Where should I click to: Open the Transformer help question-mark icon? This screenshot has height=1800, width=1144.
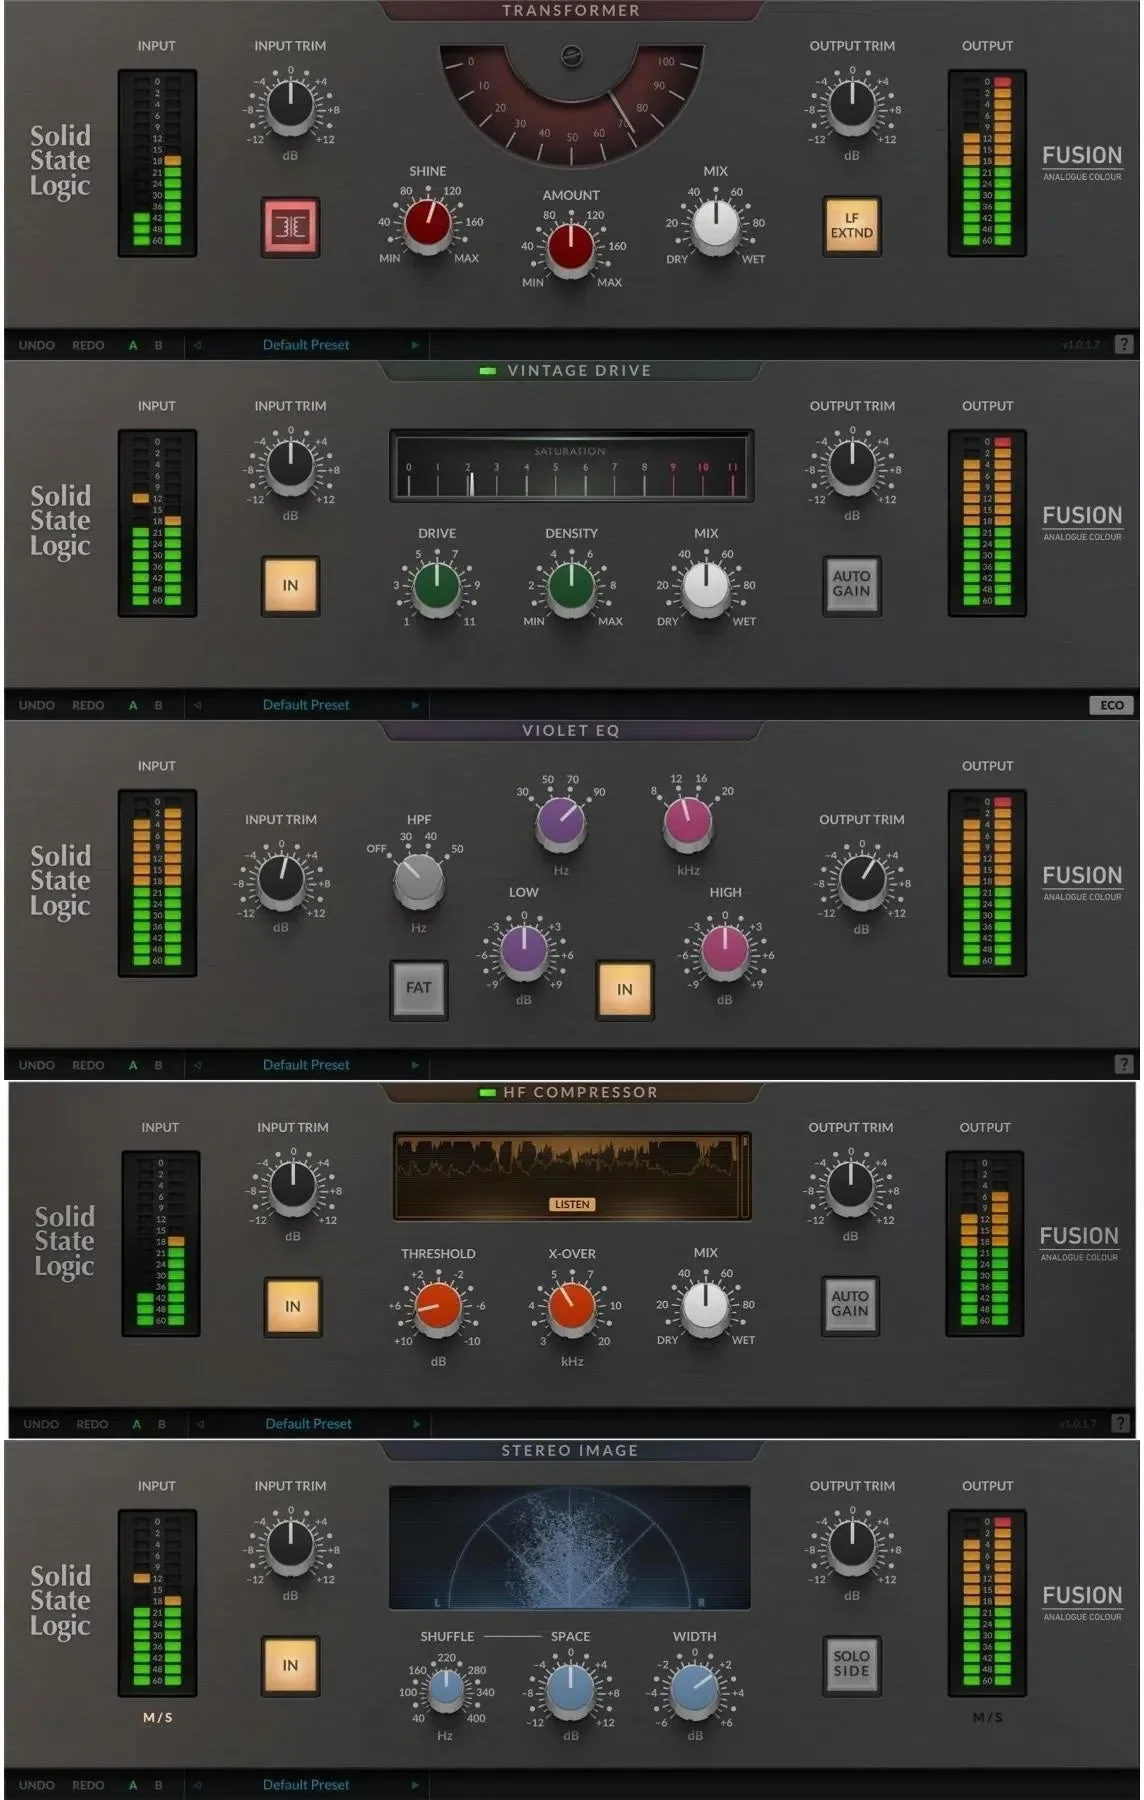1124,345
